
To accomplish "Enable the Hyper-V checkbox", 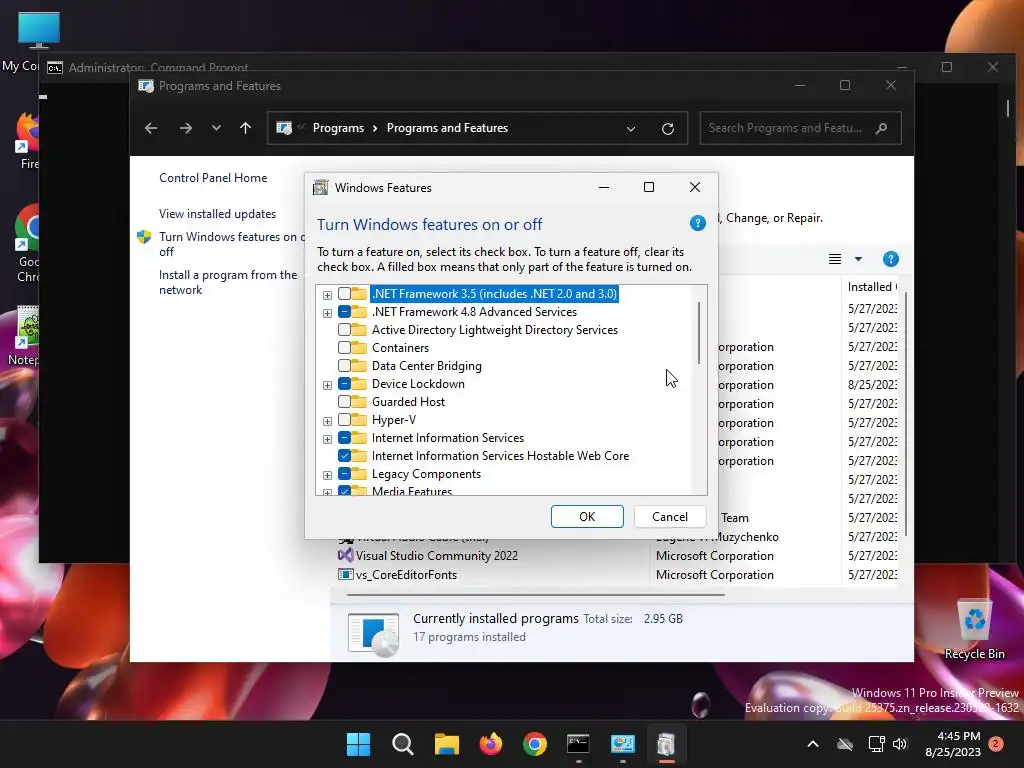I will point(344,420).
